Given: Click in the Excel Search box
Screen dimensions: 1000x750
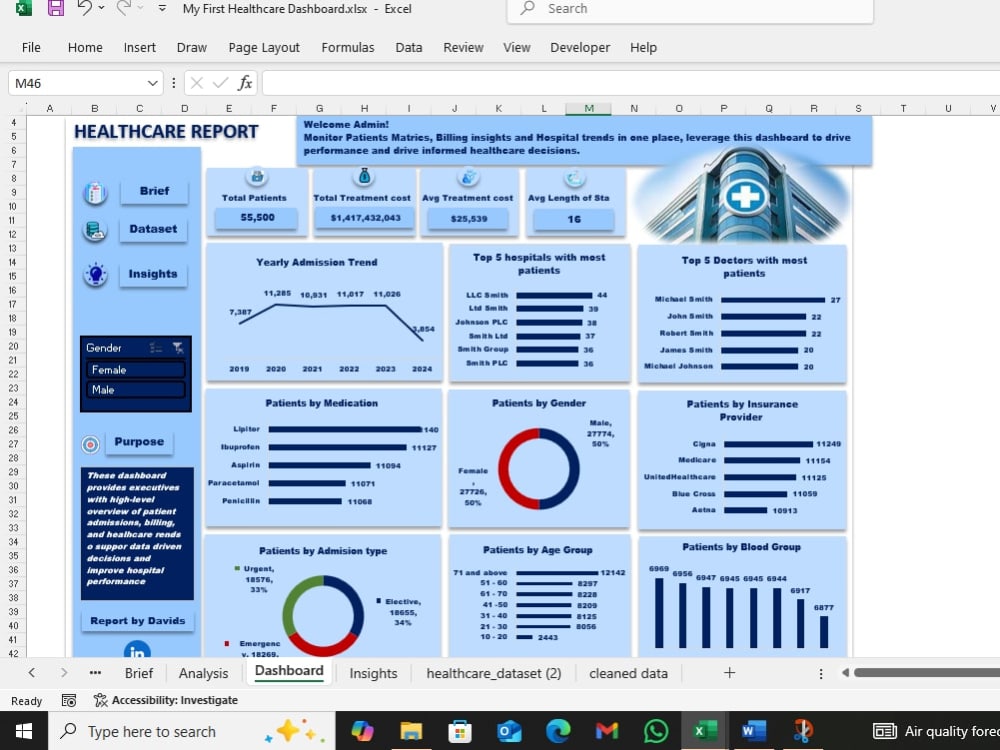Looking at the screenshot, I should point(690,9).
